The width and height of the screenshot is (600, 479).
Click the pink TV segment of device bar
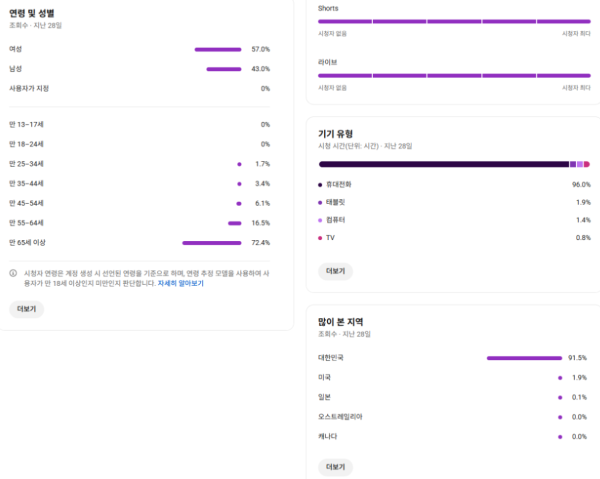pyautogui.click(x=587, y=164)
